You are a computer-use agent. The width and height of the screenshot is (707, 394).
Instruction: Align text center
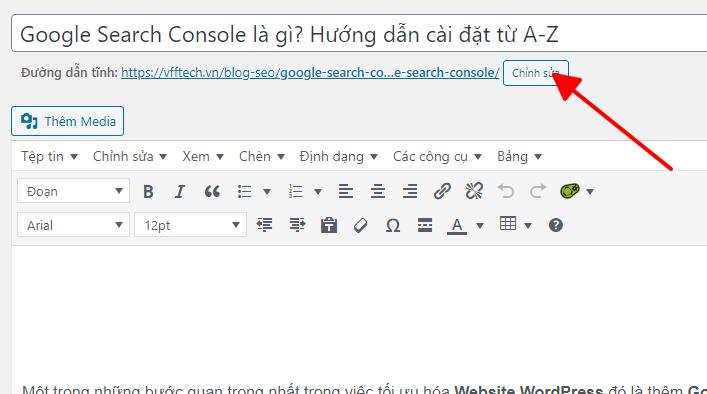[378, 192]
